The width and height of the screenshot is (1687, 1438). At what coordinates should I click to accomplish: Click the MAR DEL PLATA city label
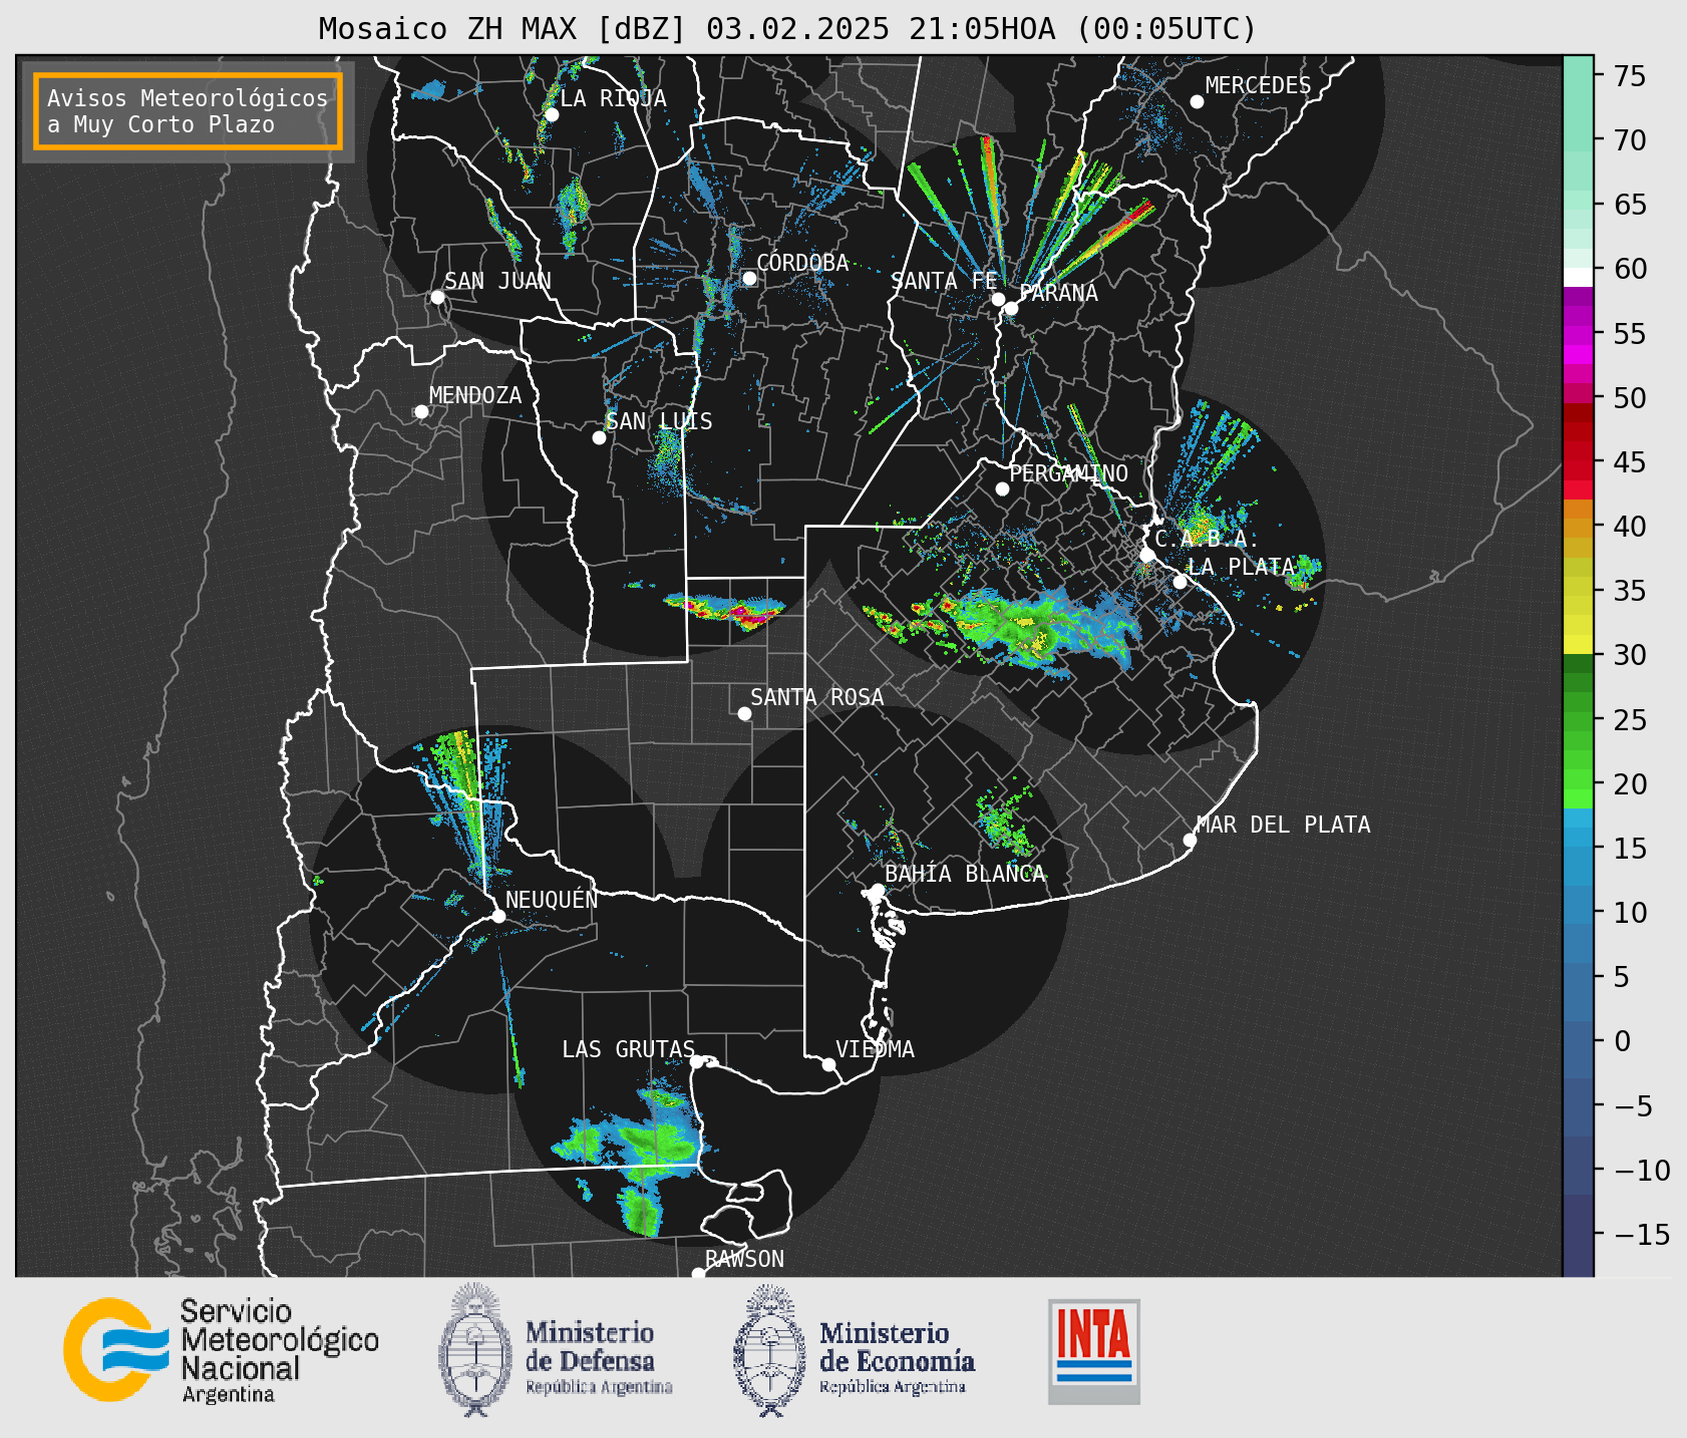pos(1283,825)
